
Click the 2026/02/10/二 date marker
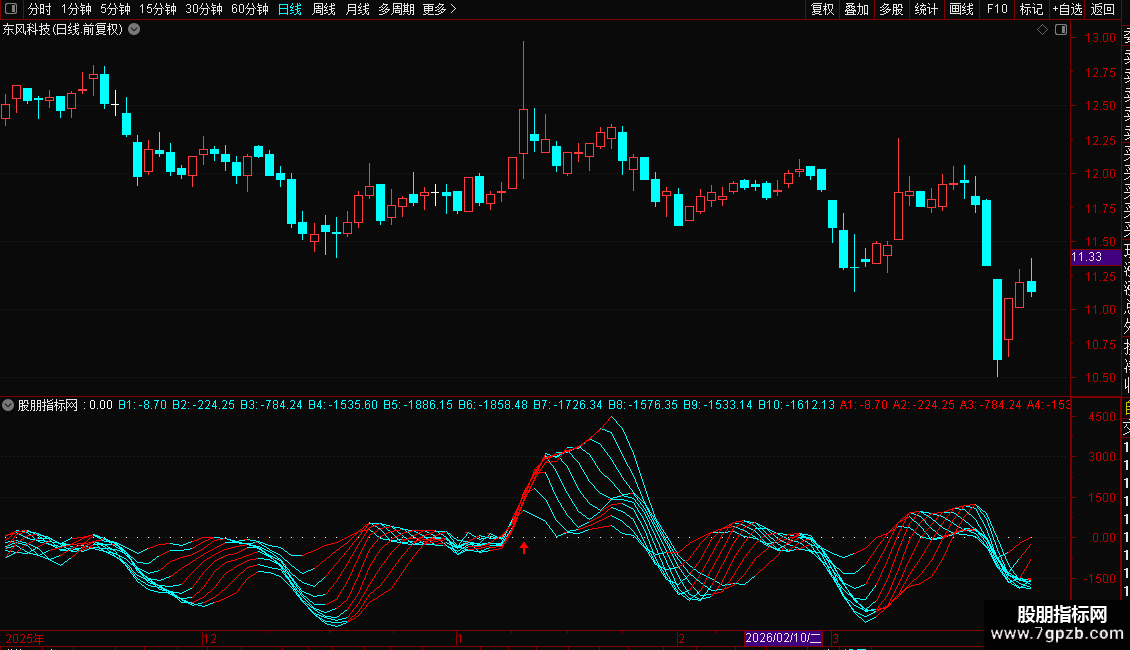pyautogui.click(x=783, y=638)
